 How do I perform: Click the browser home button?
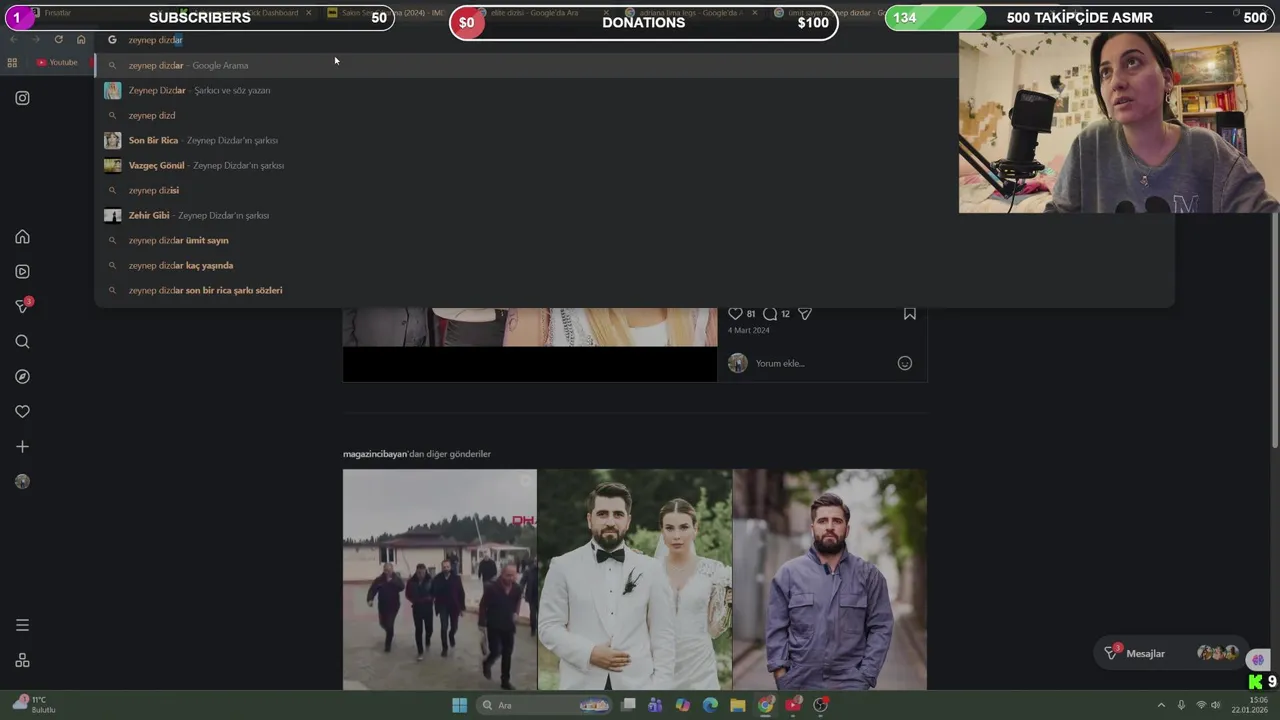point(81,40)
